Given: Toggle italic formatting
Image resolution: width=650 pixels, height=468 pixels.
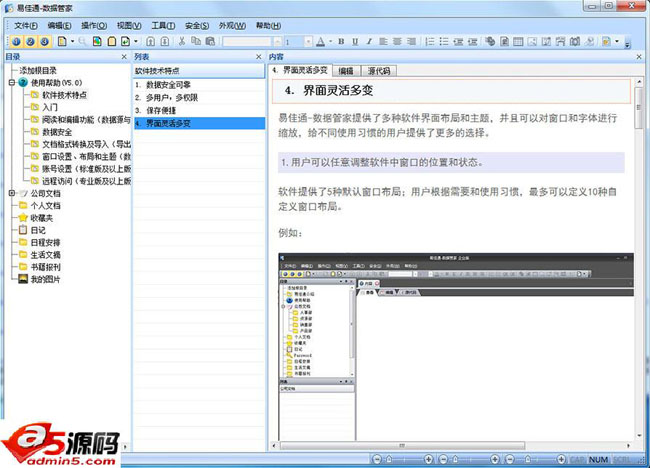Looking at the screenshot, I should pos(369,41).
